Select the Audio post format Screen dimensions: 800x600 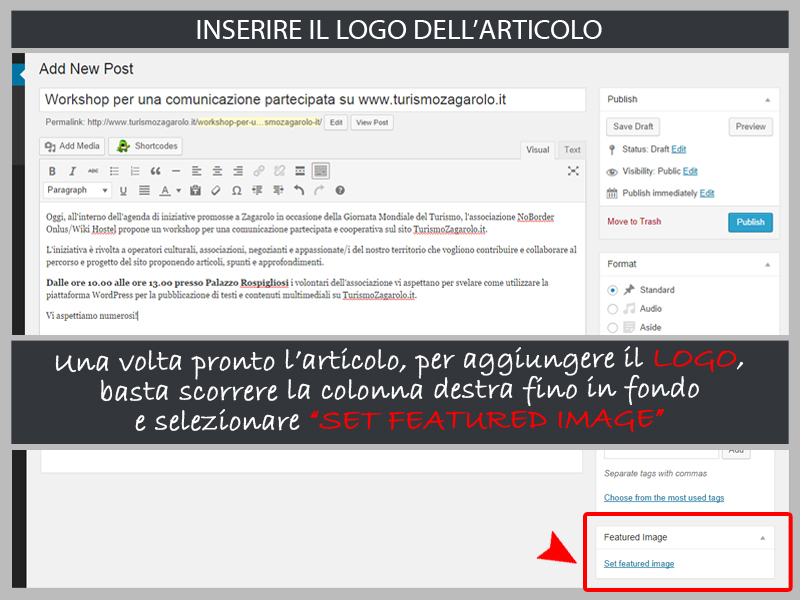(x=613, y=309)
